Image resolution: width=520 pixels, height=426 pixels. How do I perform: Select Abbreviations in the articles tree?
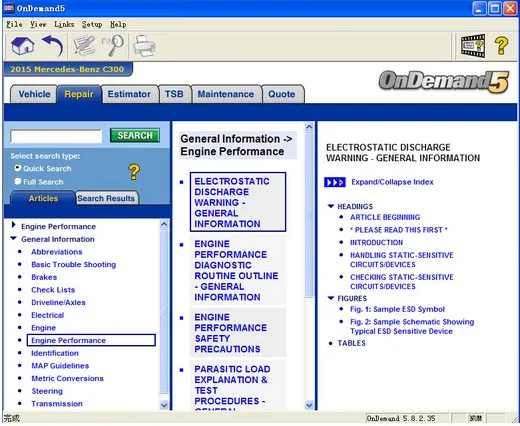point(57,252)
